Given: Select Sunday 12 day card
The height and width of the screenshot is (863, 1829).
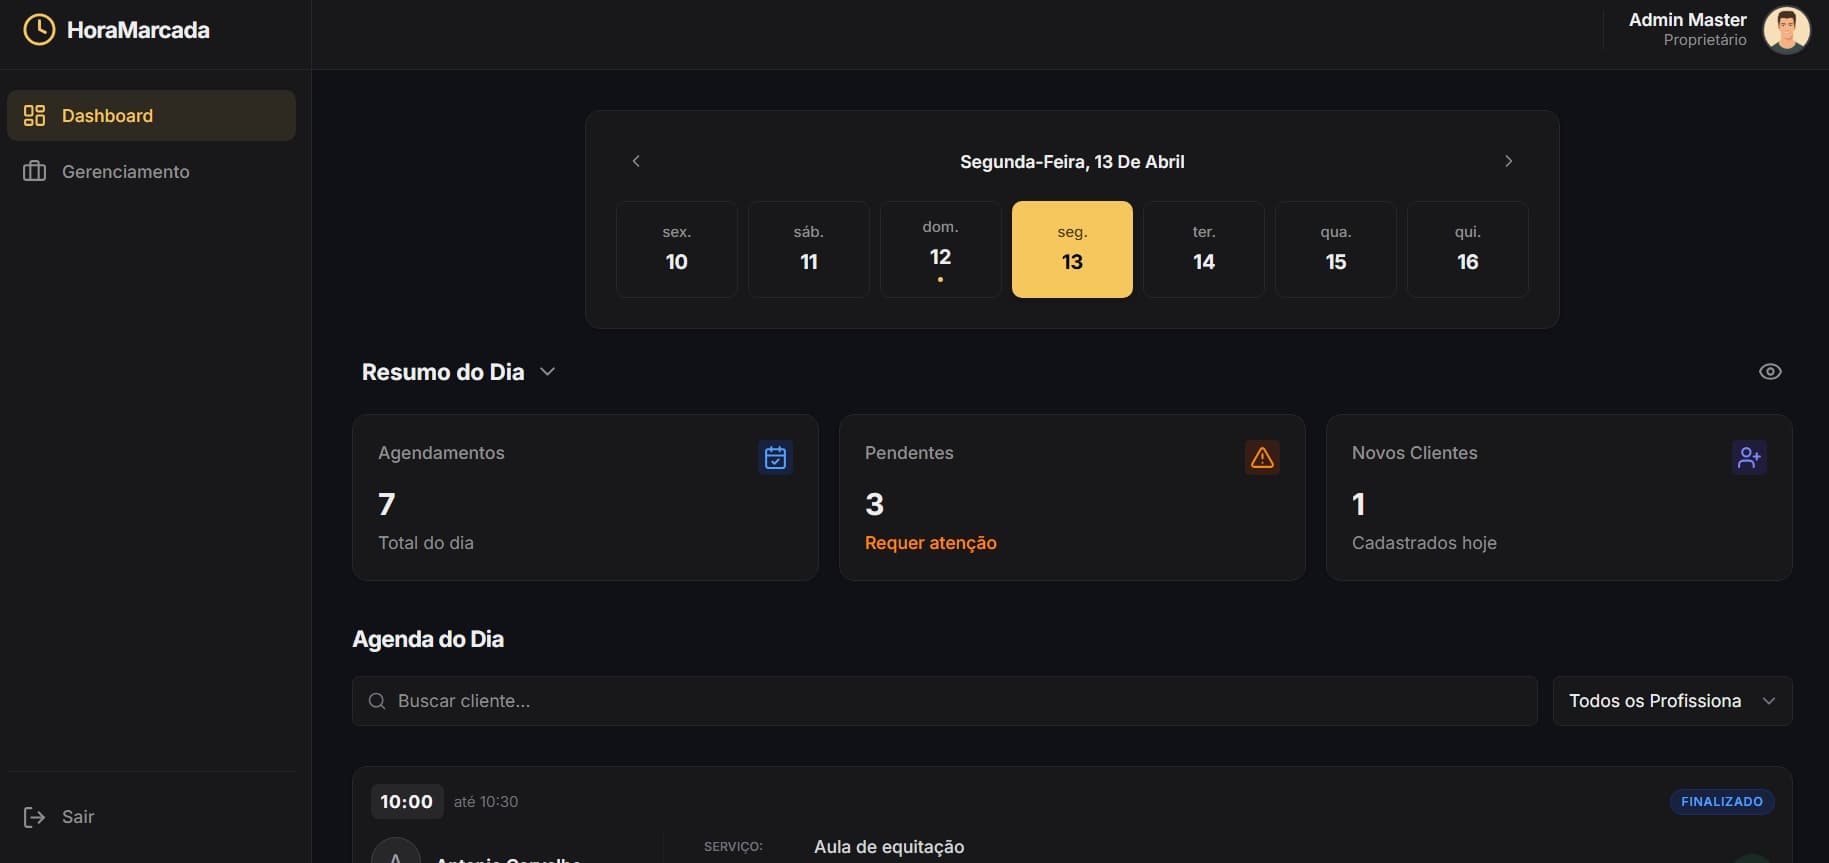Looking at the screenshot, I should point(940,249).
